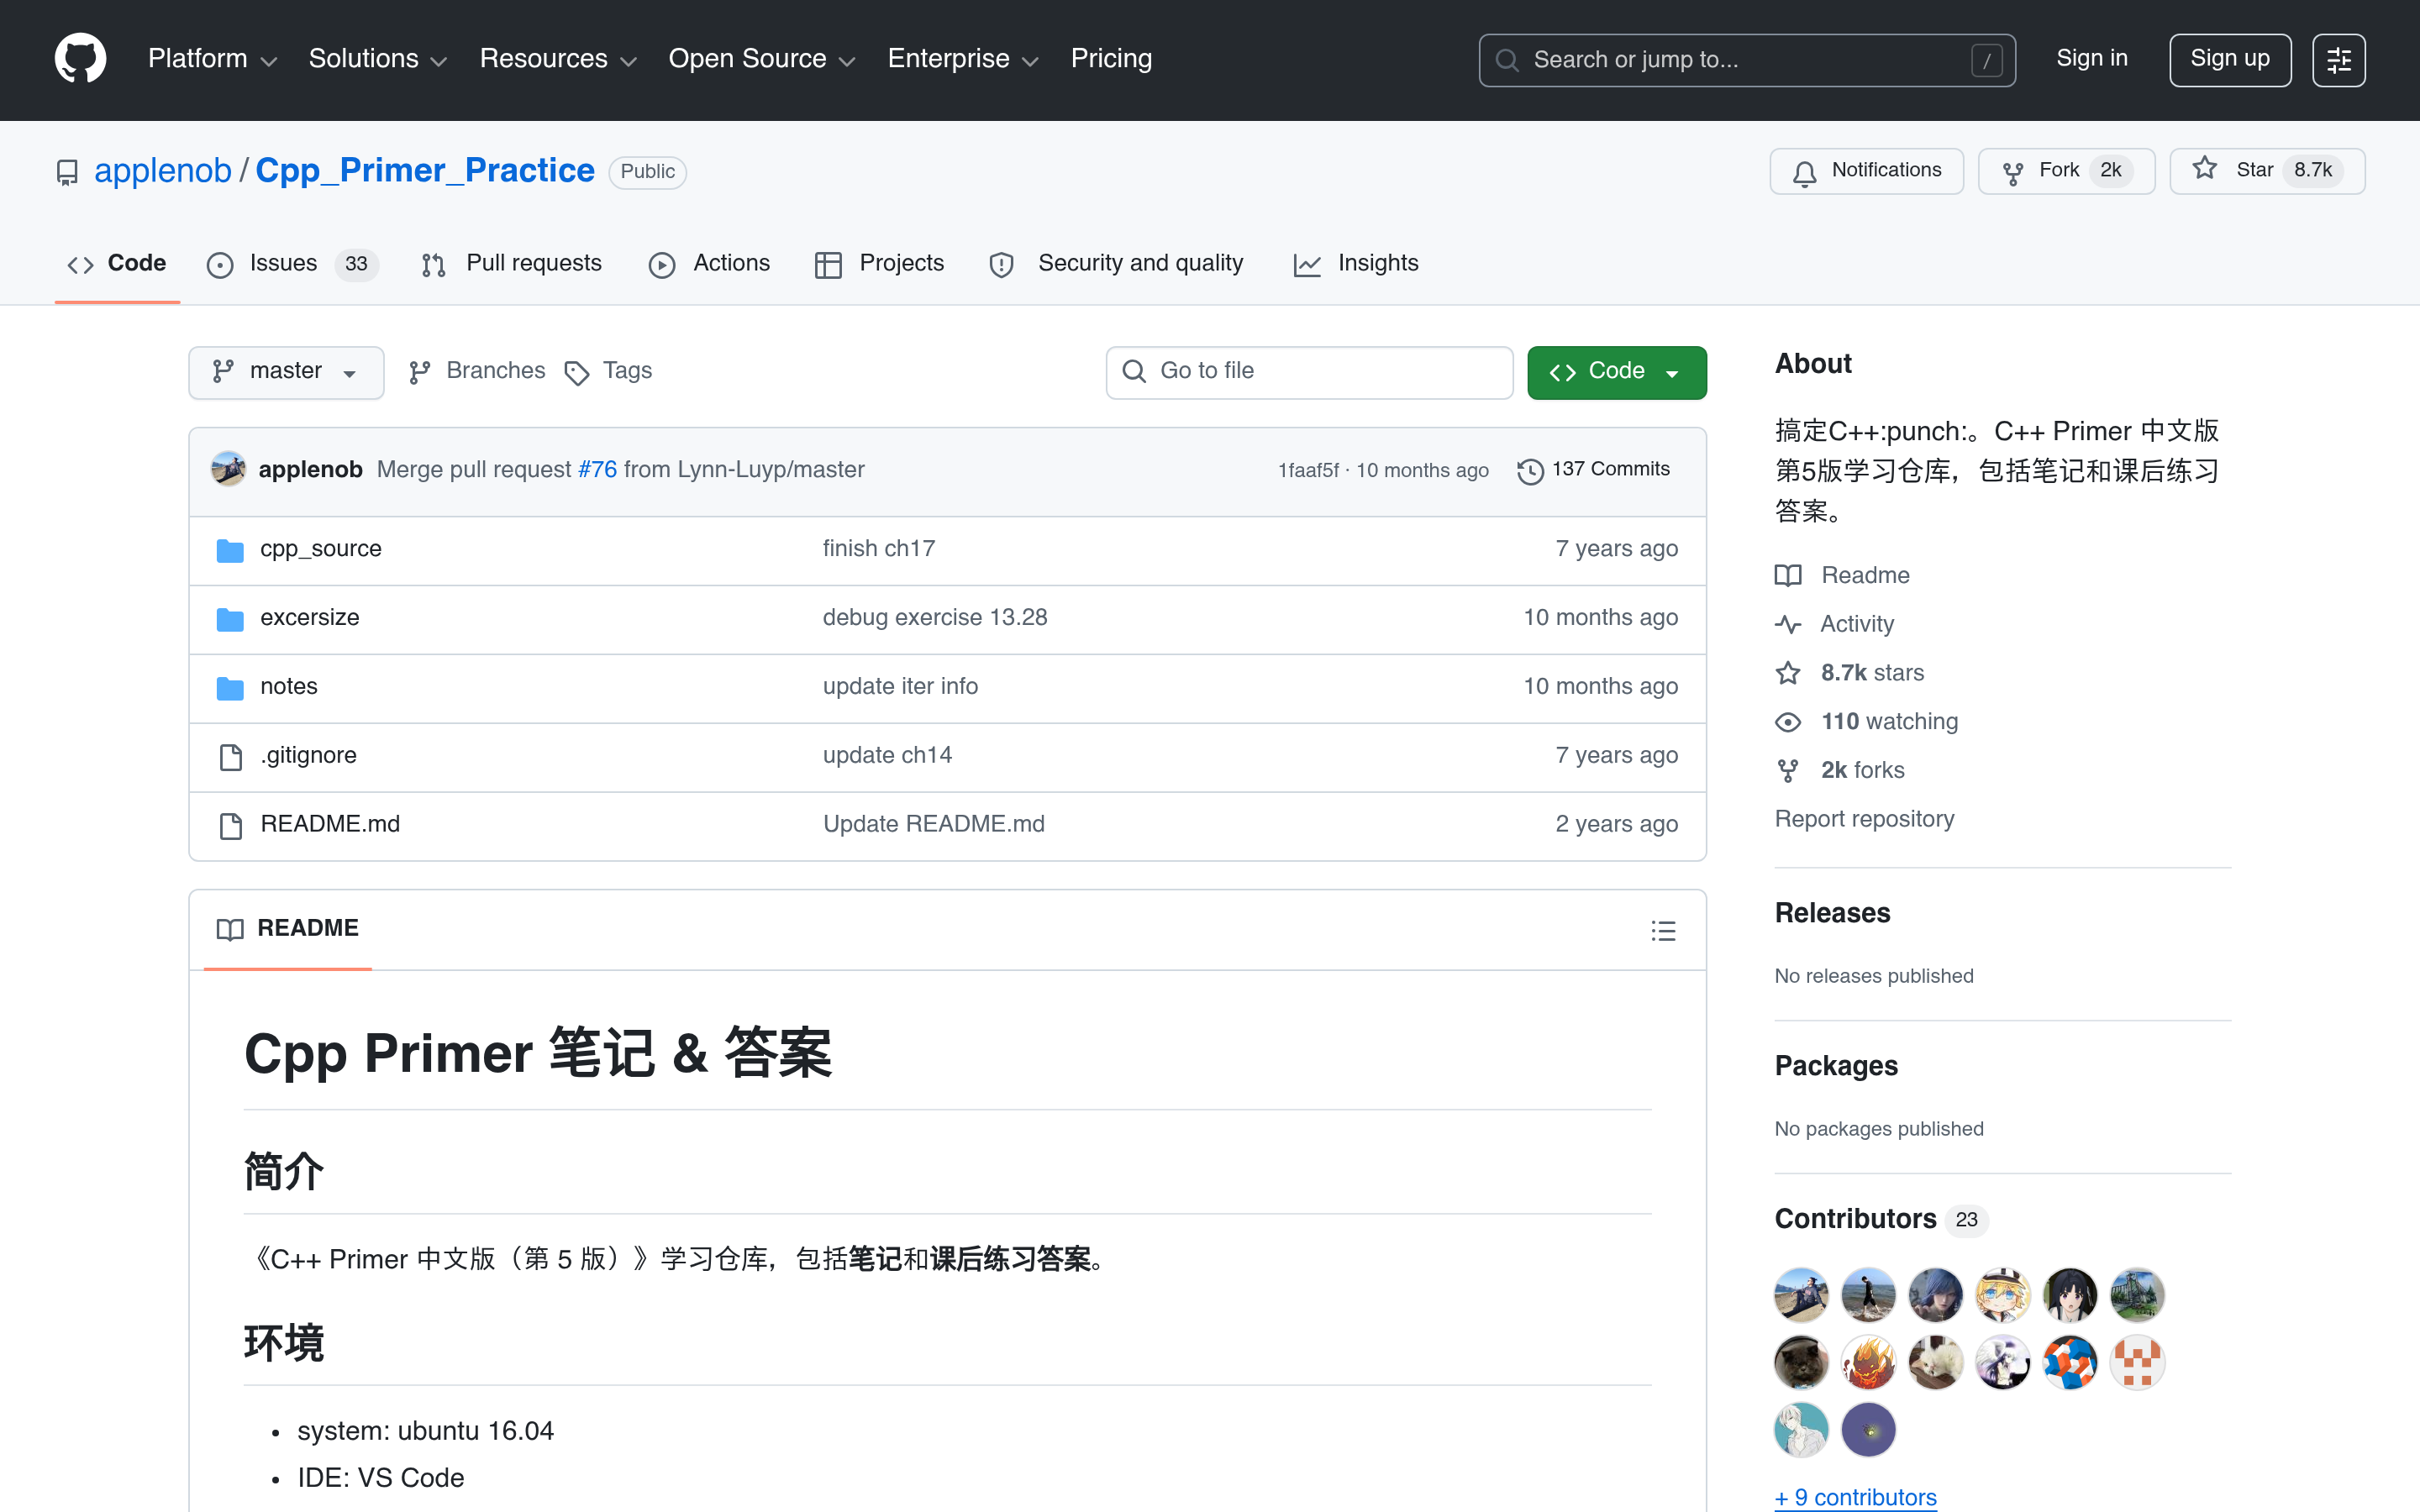Switch to the Issues tab
The height and width of the screenshot is (1512, 2420).
click(292, 264)
